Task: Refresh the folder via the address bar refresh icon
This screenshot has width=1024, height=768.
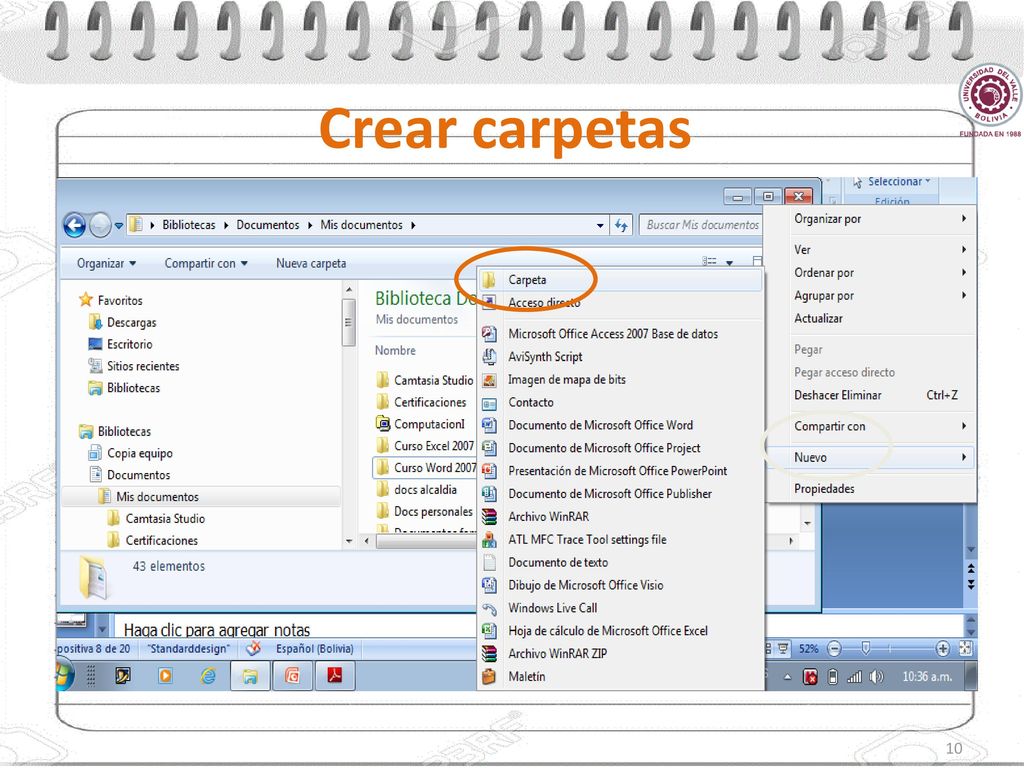Action: pyautogui.click(x=620, y=225)
